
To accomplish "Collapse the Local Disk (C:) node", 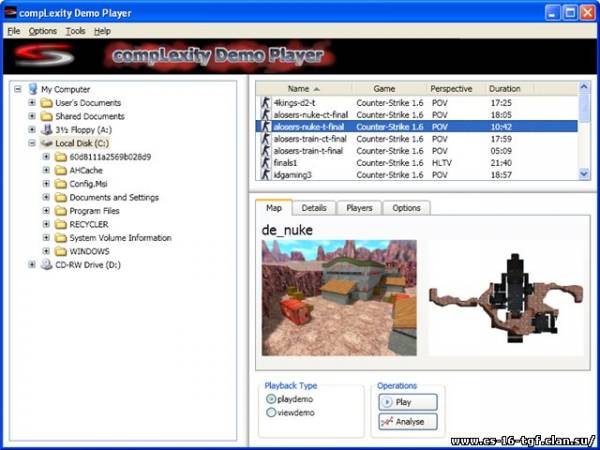I will click(x=32, y=143).
